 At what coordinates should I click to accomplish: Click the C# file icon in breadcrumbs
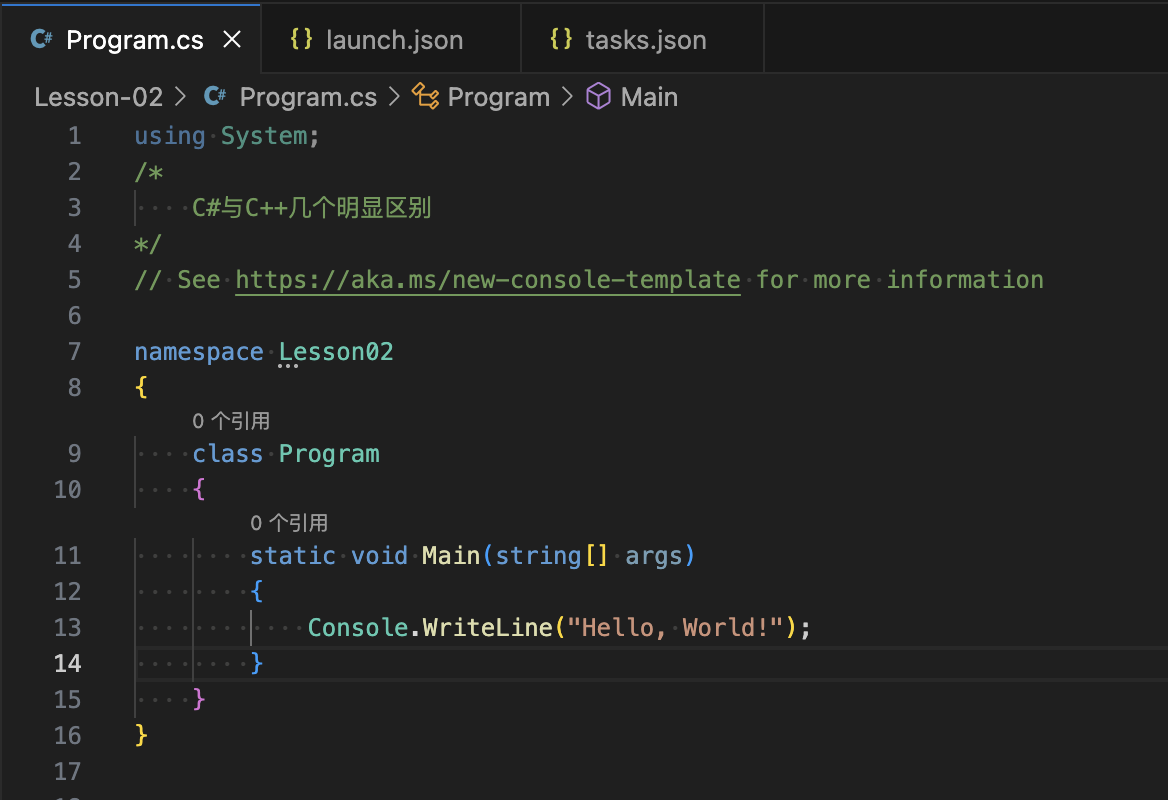pyautogui.click(x=215, y=97)
